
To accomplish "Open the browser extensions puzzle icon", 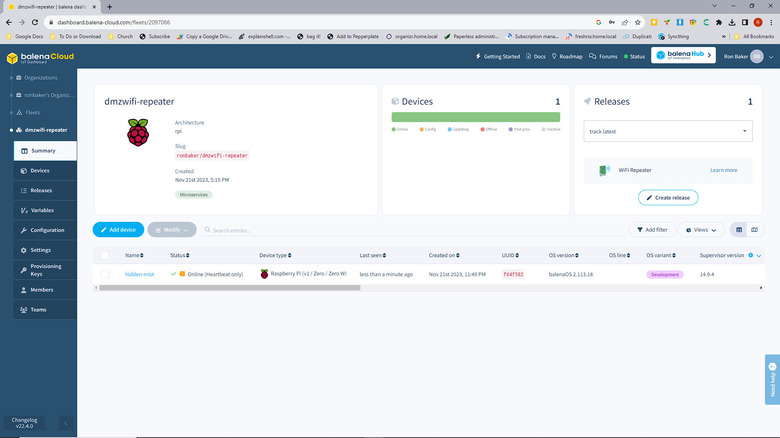I will tap(718, 21).
